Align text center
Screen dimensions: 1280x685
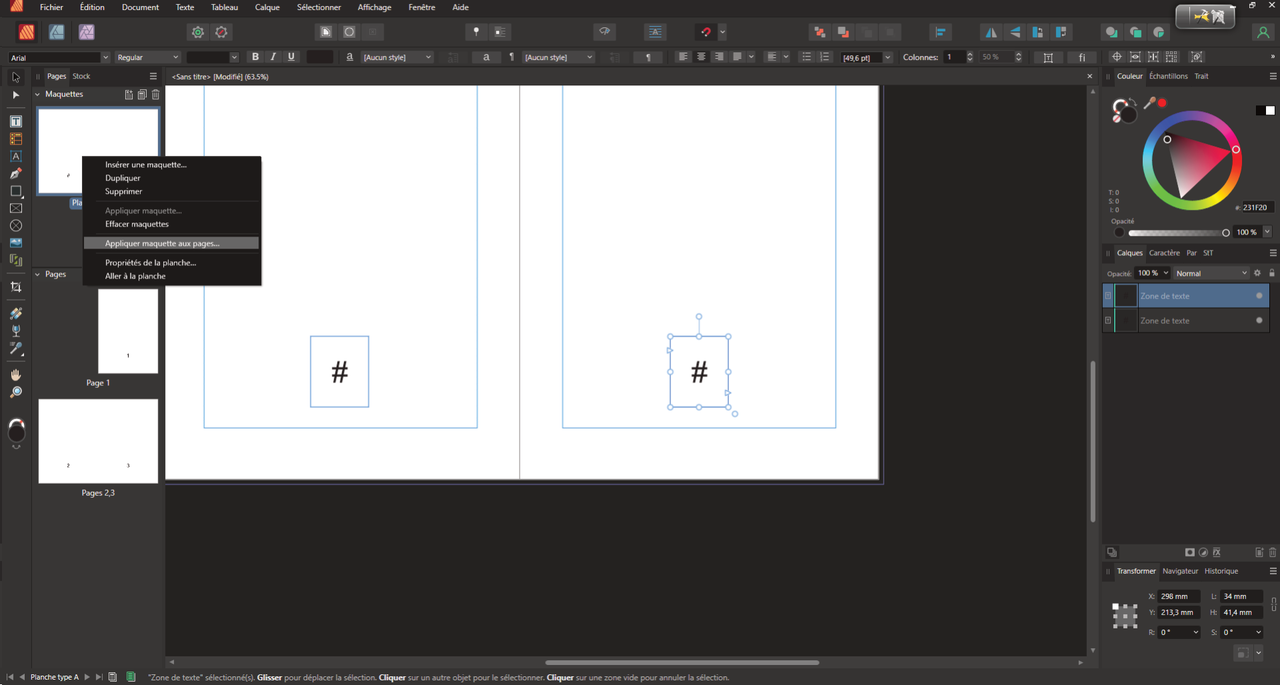pyautogui.click(x=701, y=57)
